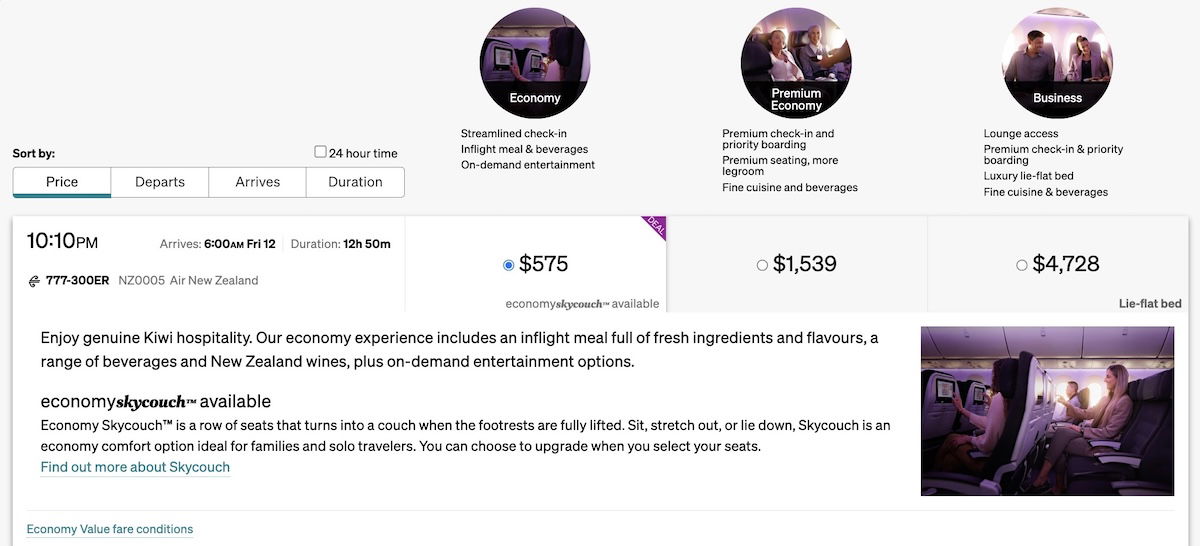Screen dimensions: 1200x546
Task: Enable the 24 hour time checkbox
Action: [x=321, y=153]
